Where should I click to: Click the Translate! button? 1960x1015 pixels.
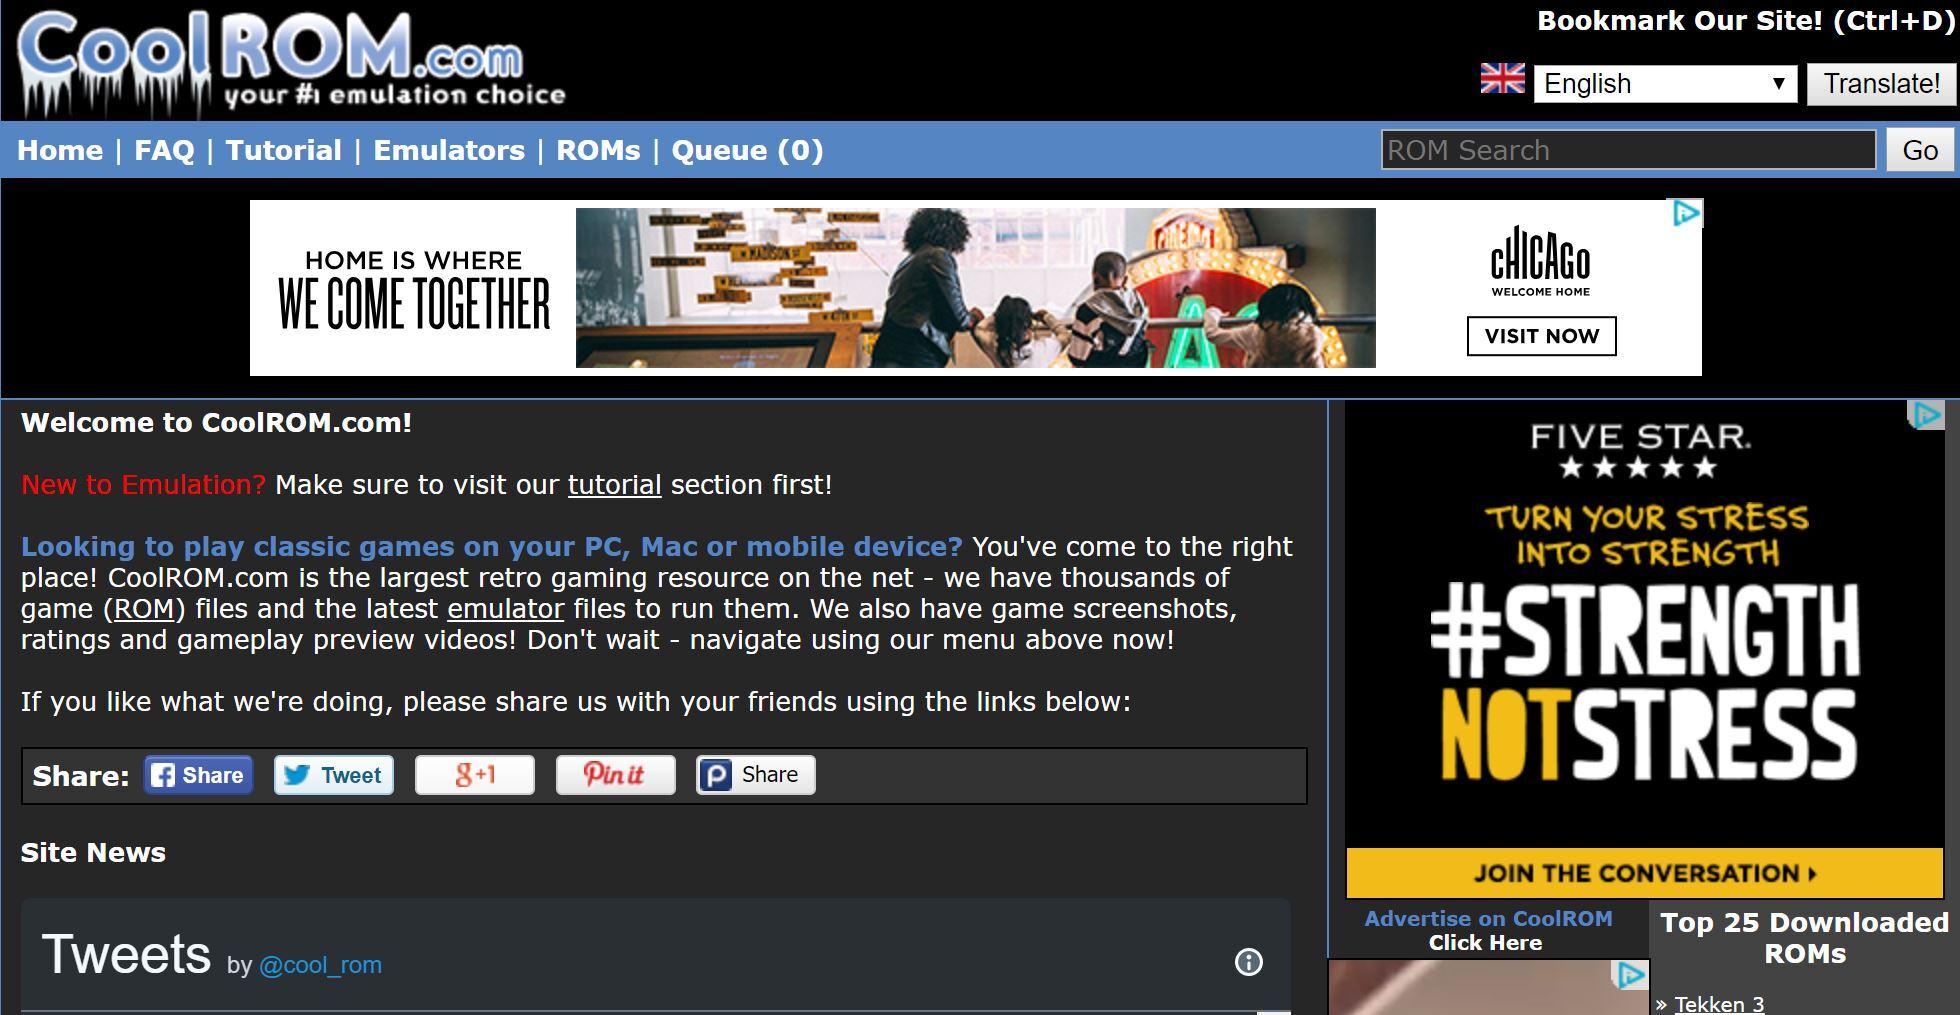1881,83
